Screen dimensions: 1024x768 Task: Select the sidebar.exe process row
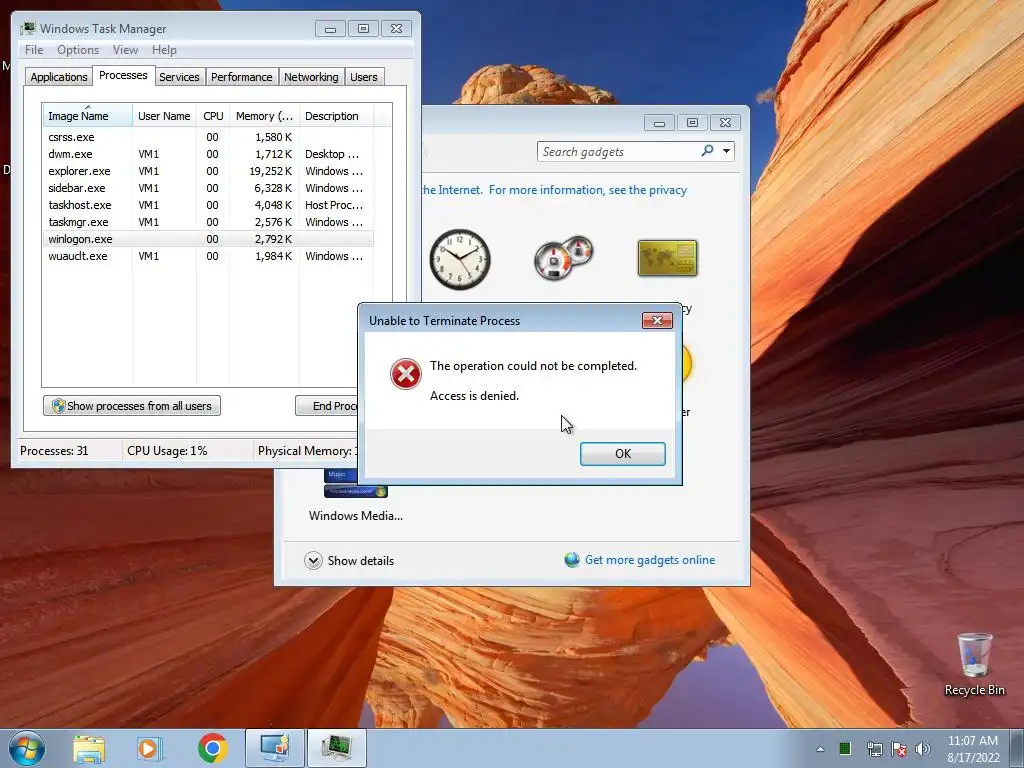click(x=208, y=188)
